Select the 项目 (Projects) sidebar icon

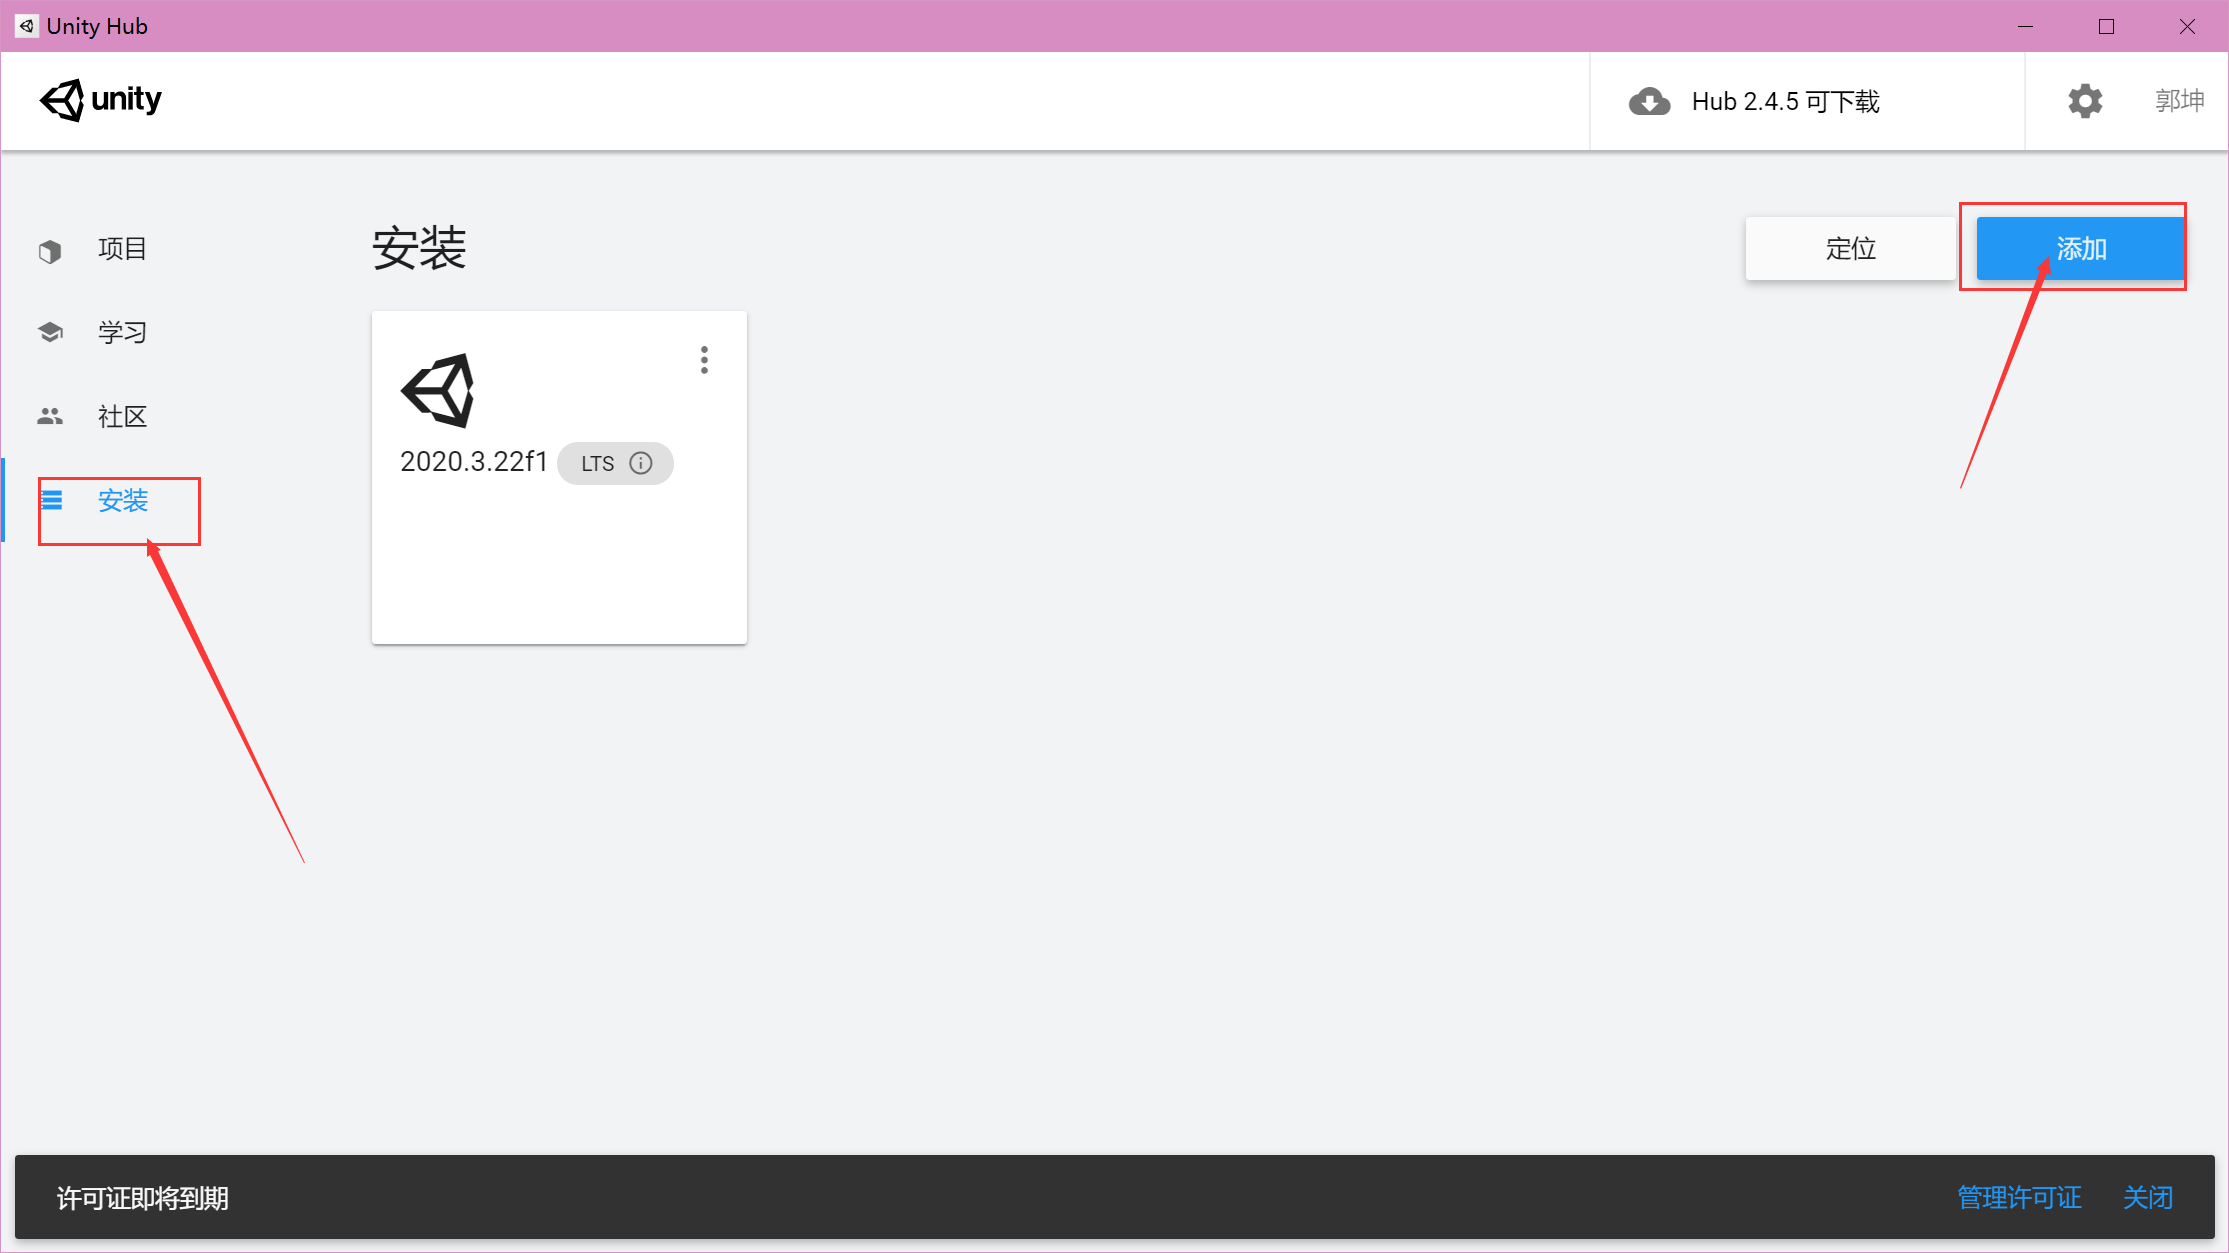pos(50,249)
